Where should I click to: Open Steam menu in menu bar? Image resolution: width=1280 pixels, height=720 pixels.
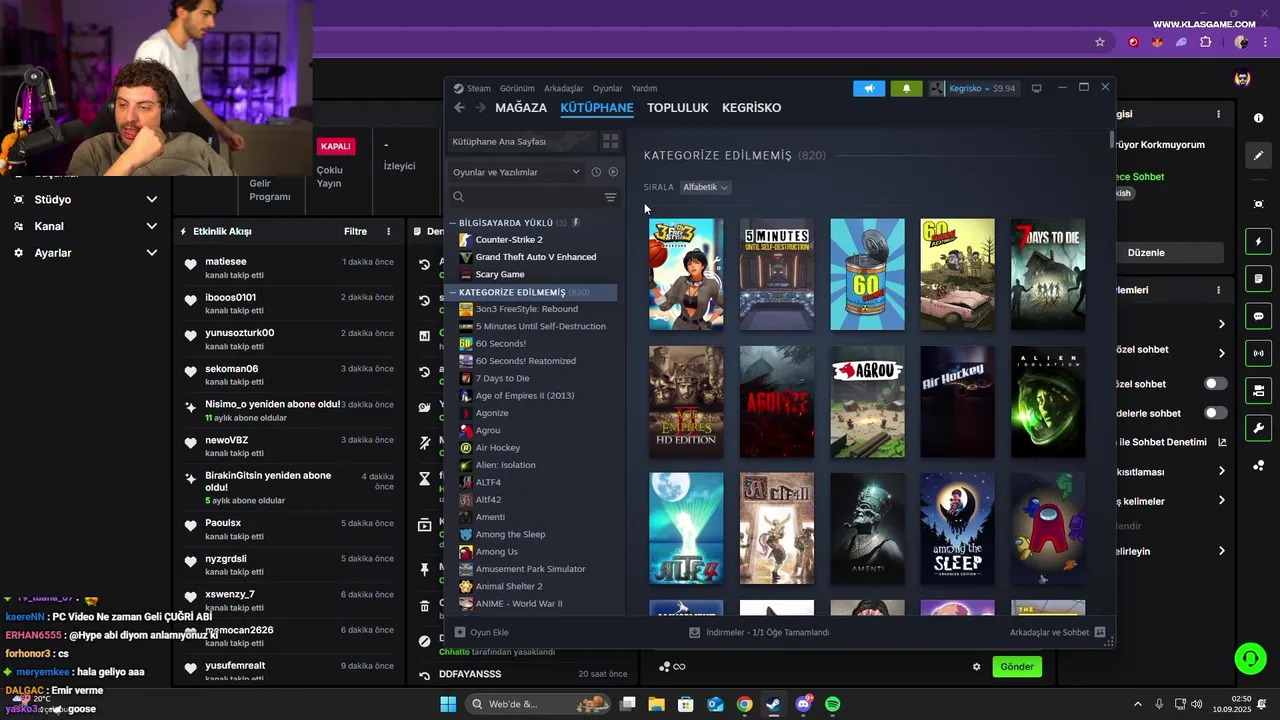click(x=472, y=88)
